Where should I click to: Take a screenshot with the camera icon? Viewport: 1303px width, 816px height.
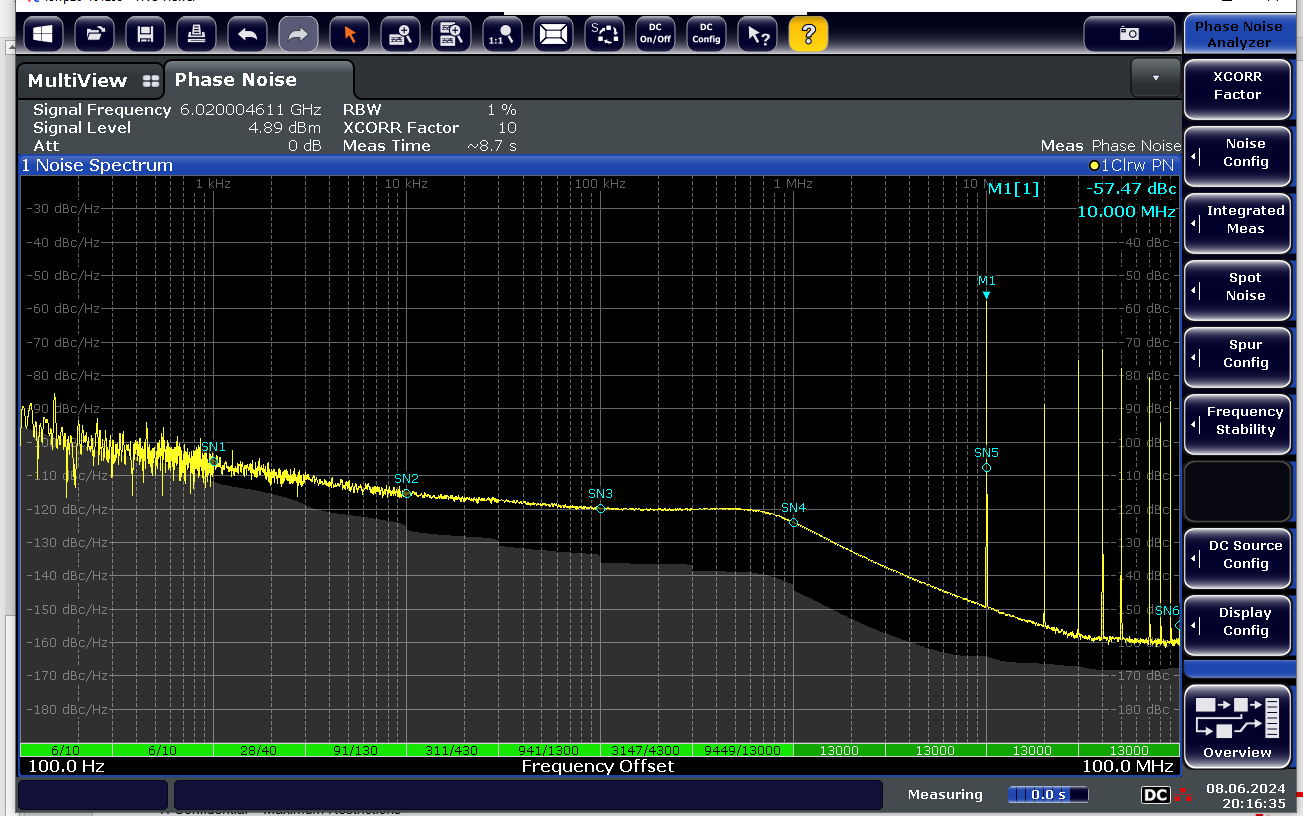1128,34
